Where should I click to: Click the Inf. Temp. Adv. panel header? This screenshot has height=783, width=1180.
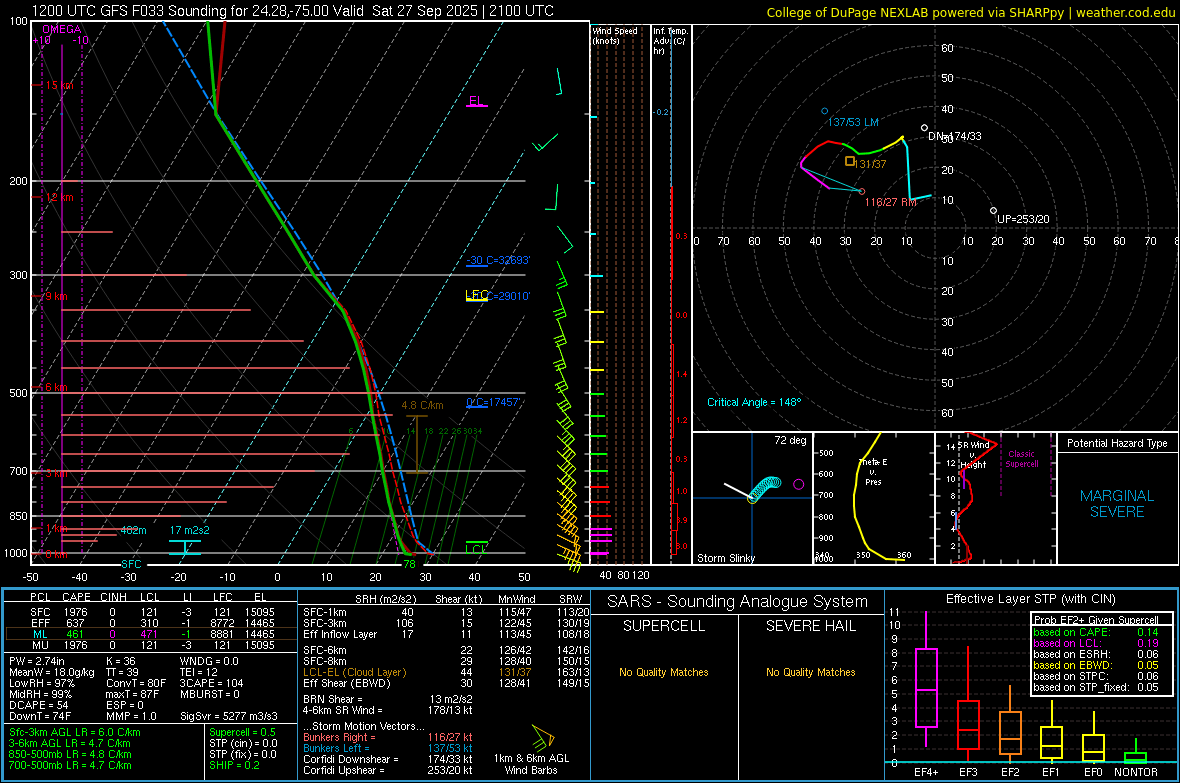[670, 41]
